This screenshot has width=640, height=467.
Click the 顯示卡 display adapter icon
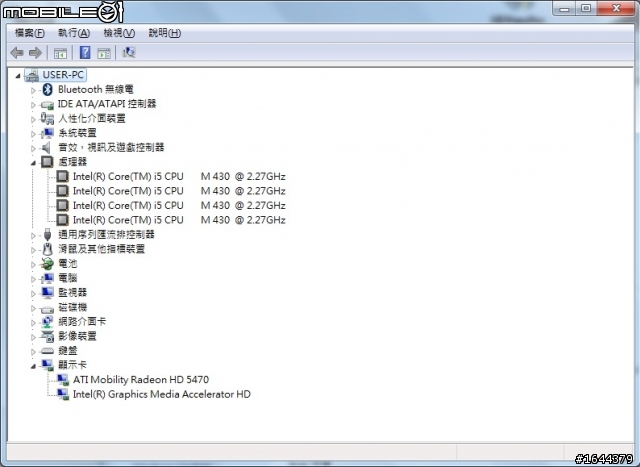point(47,365)
